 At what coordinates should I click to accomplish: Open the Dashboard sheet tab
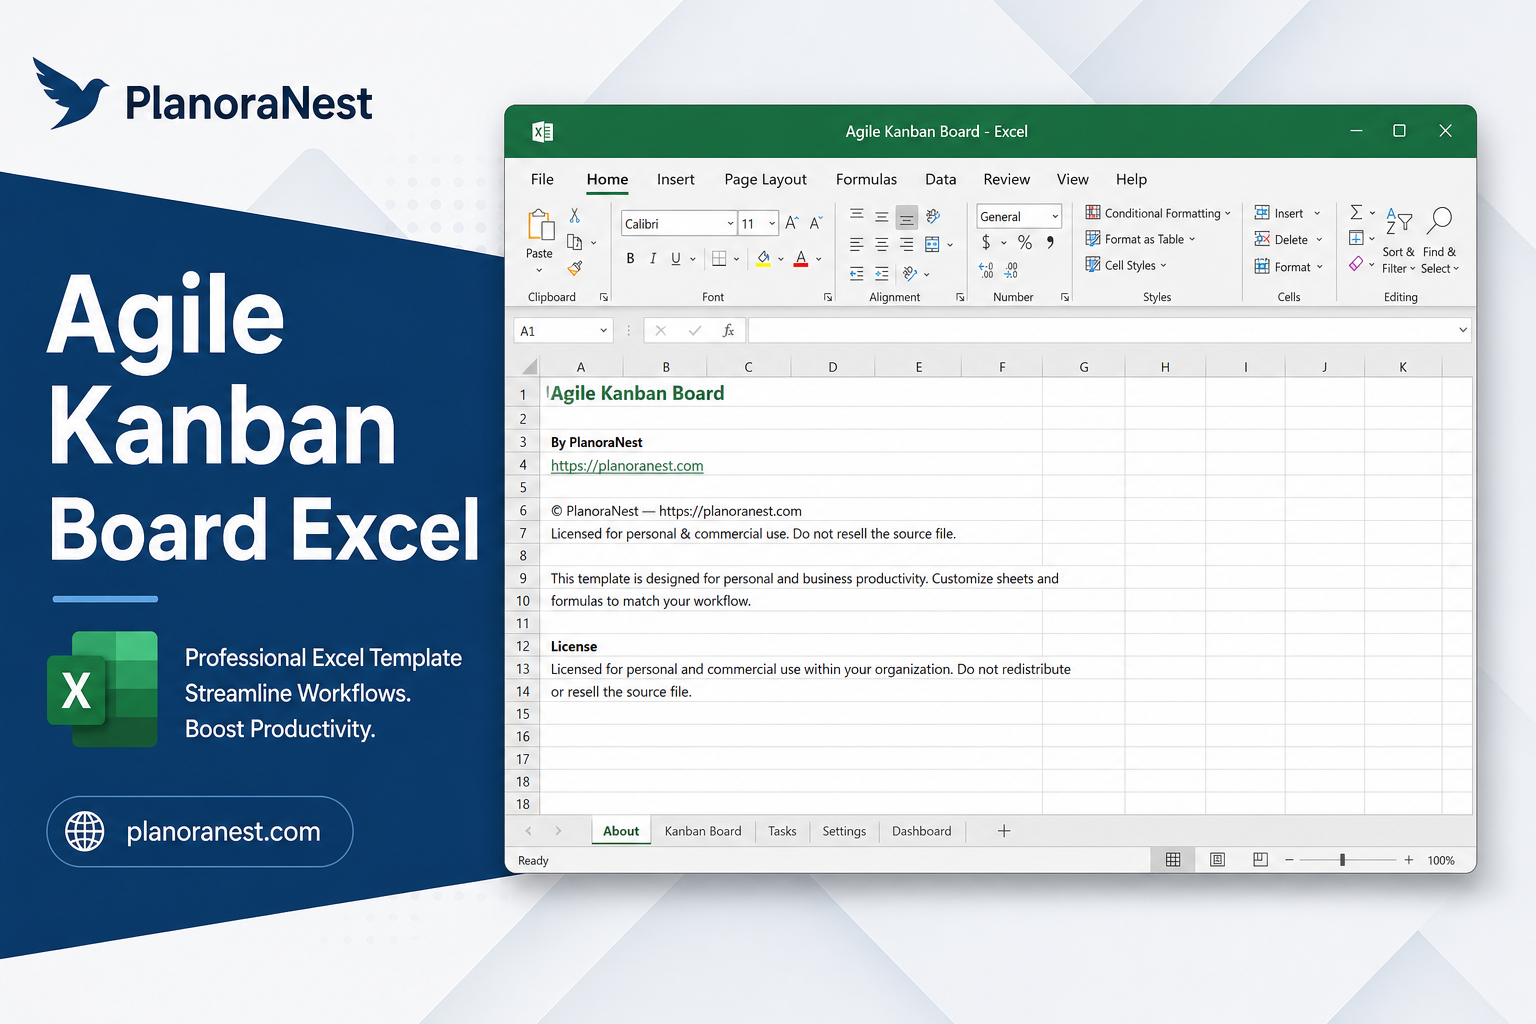pyautogui.click(x=922, y=831)
